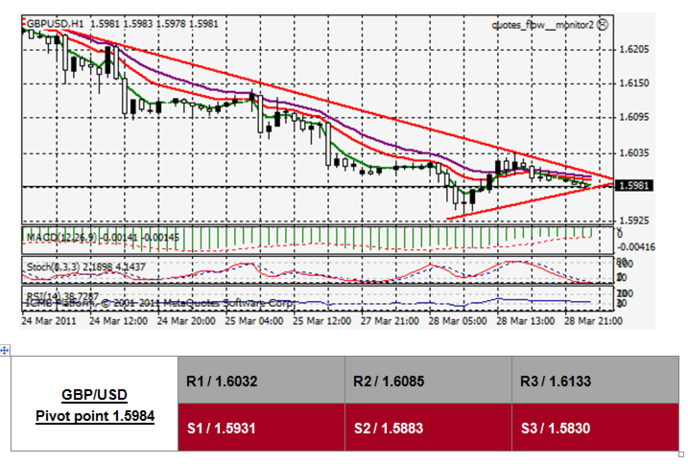Click the 1.6095 price axis label
The image size is (688, 464).
pyautogui.click(x=634, y=117)
